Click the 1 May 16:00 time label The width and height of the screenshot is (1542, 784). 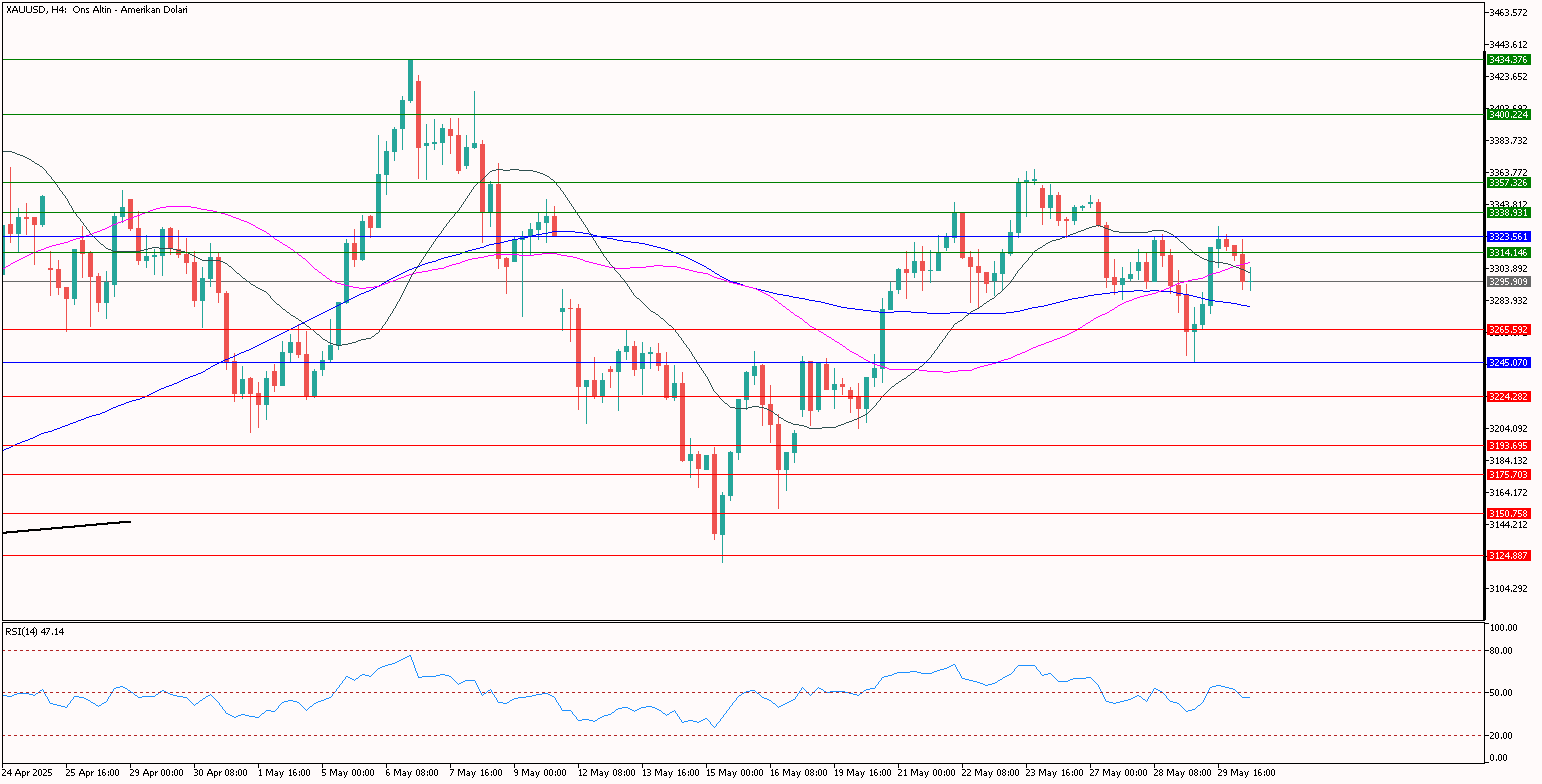[x=285, y=773]
